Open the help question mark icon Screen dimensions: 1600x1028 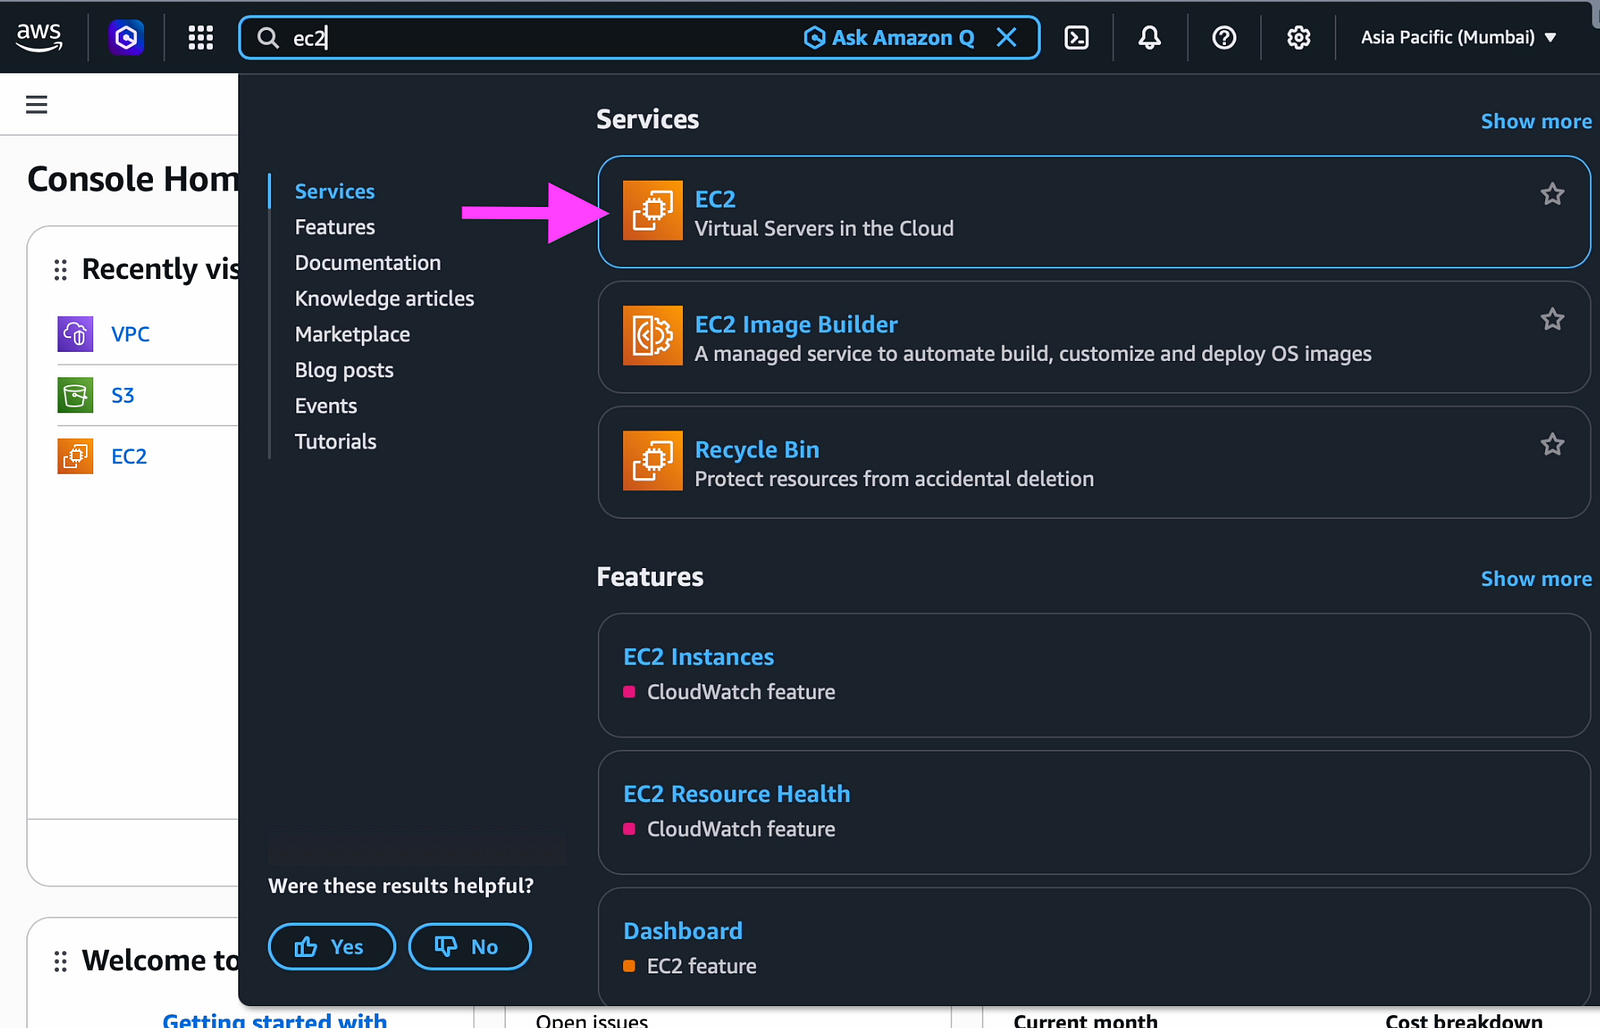pyautogui.click(x=1224, y=38)
